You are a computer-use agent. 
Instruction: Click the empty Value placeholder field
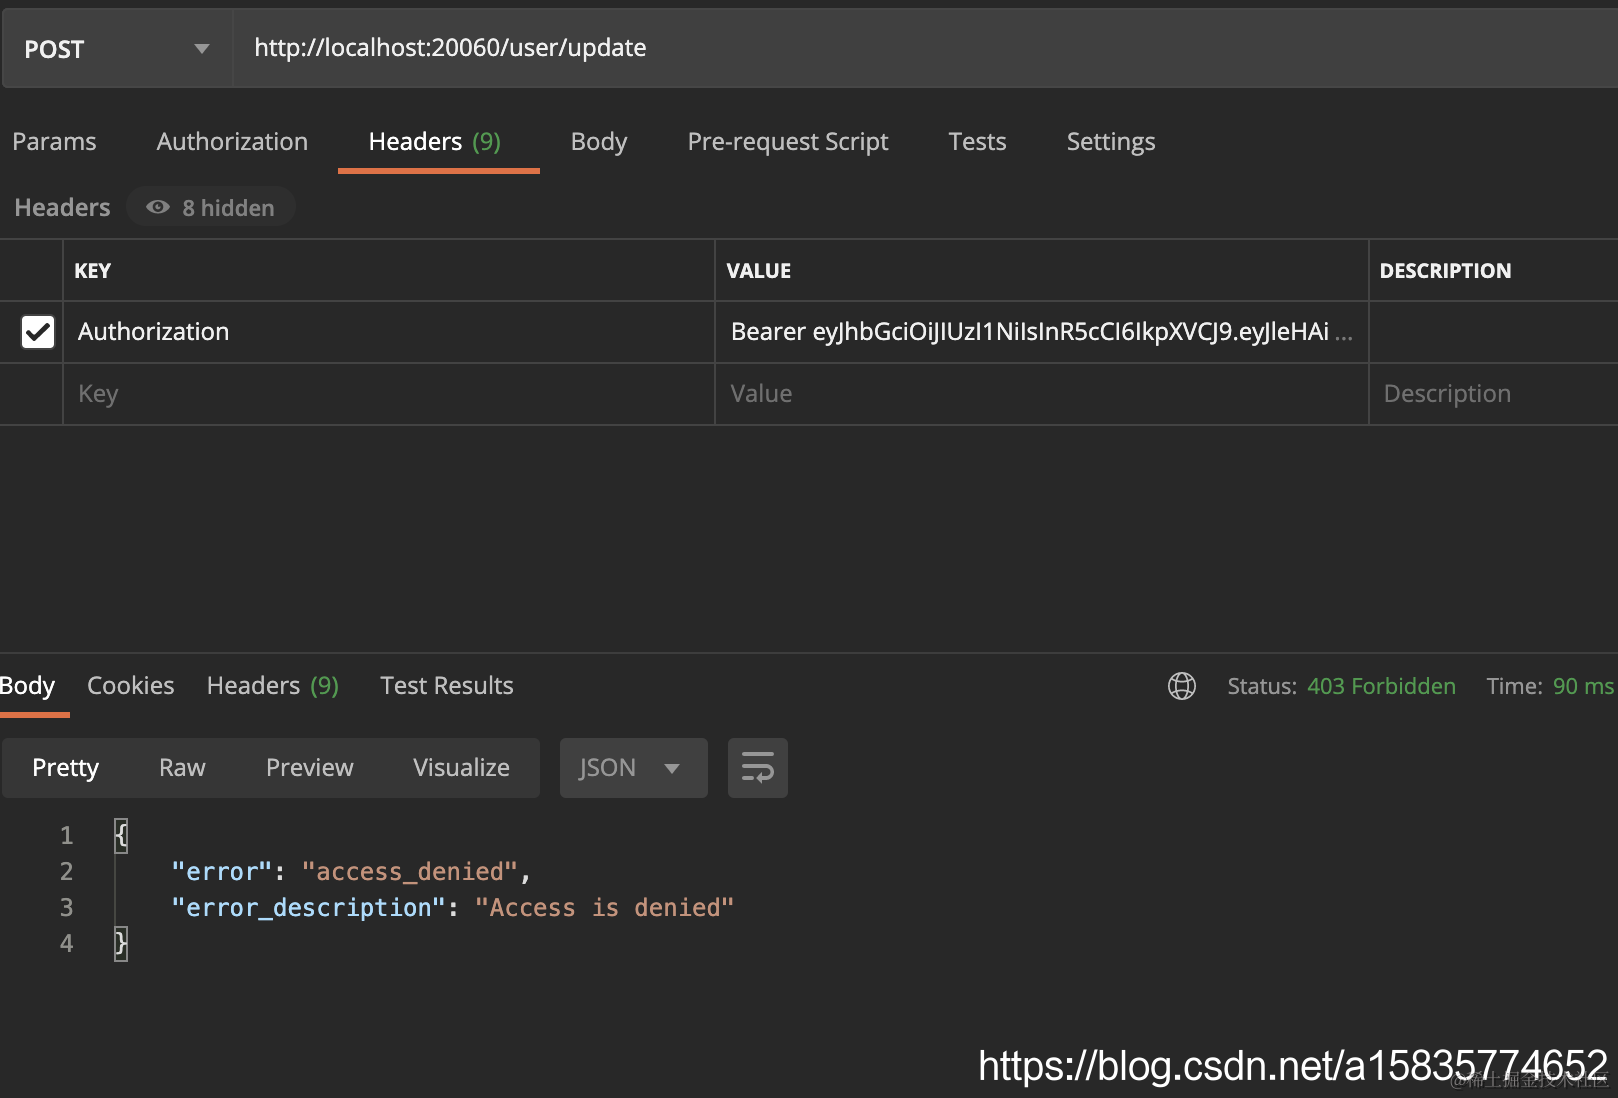pyautogui.click(x=1041, y=394)
